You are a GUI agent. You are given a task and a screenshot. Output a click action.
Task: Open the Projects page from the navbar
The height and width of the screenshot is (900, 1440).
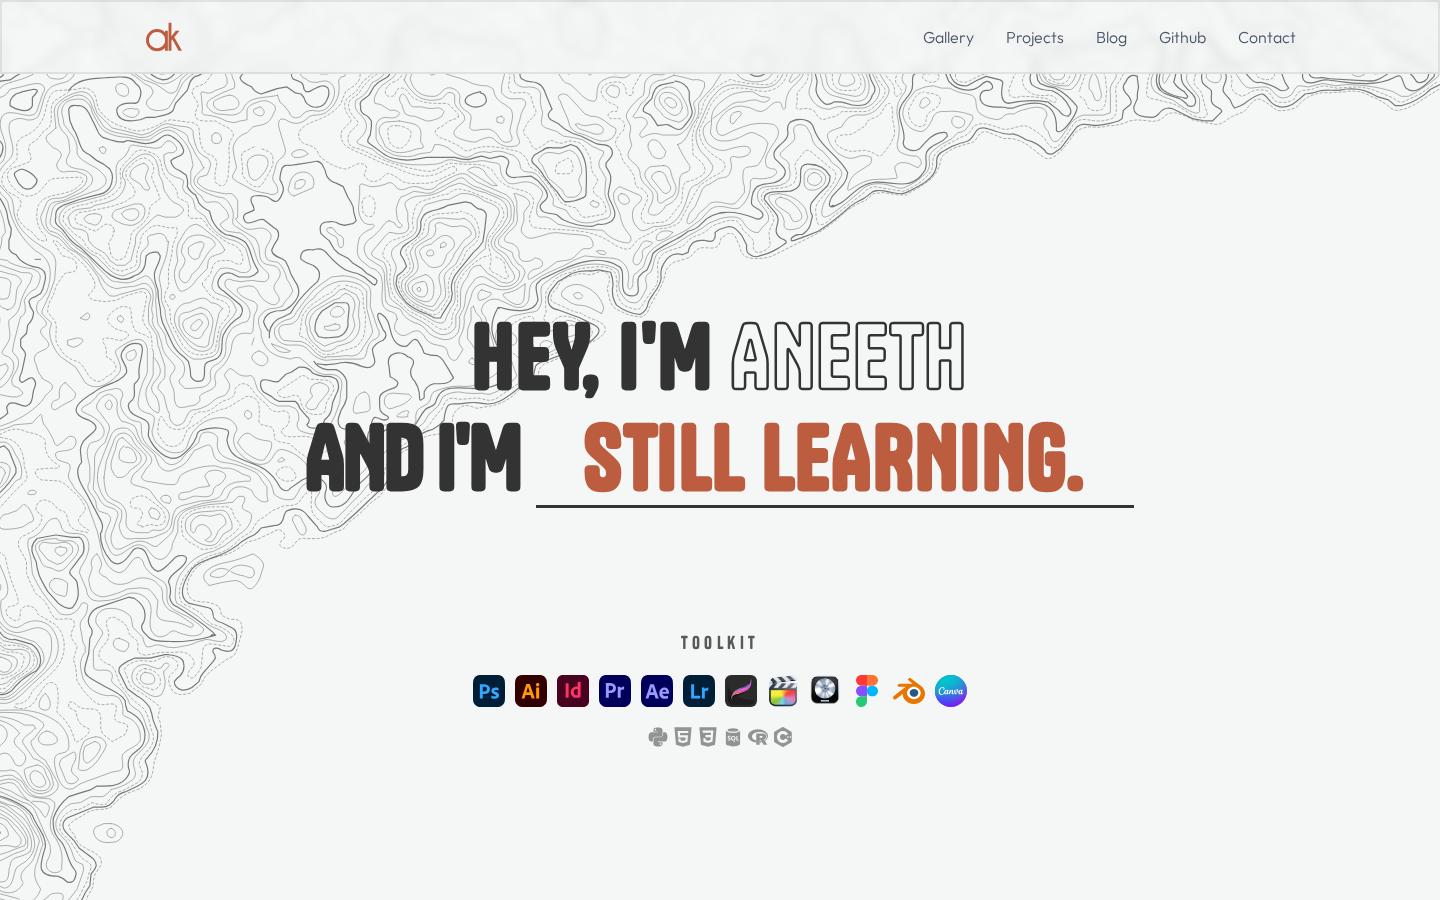point(1035,38)
